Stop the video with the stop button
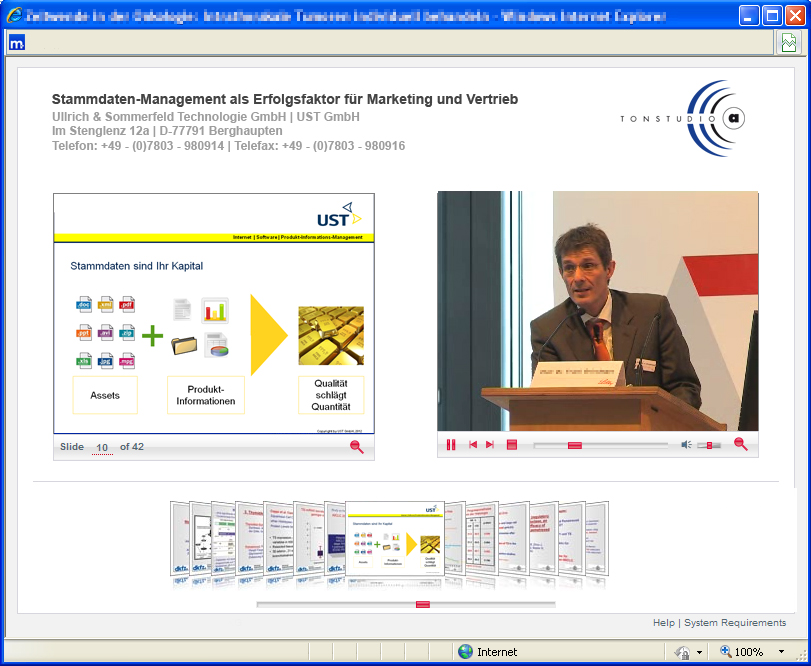The height and width of the screenshot is (666, 811). pos(512,445)
